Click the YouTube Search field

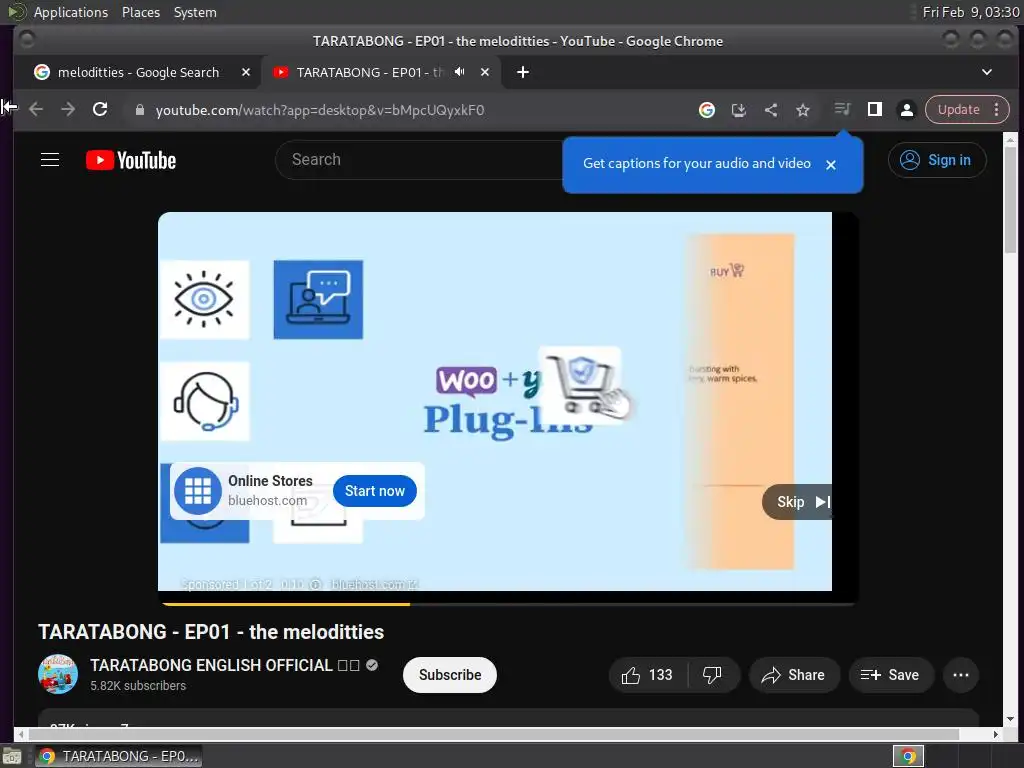click(x=418, y=160)
